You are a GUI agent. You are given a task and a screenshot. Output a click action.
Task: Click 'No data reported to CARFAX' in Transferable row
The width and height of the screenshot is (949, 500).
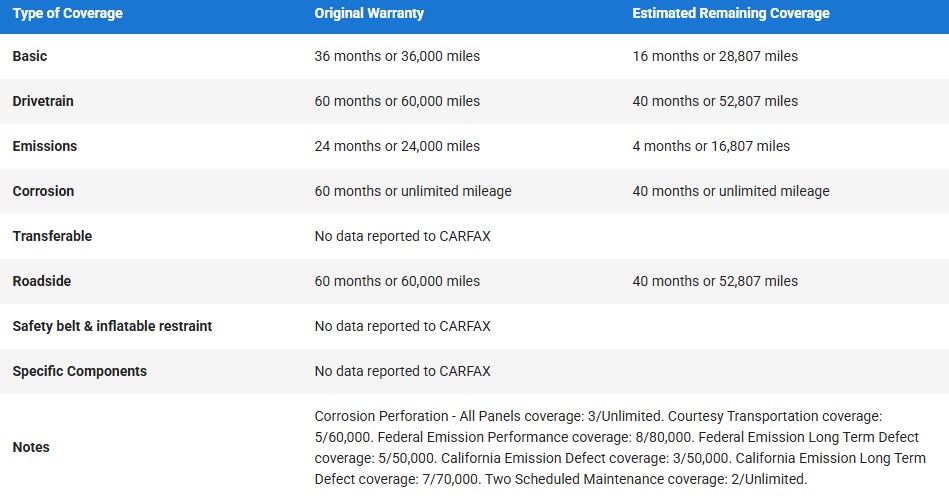tap(402, 236)
